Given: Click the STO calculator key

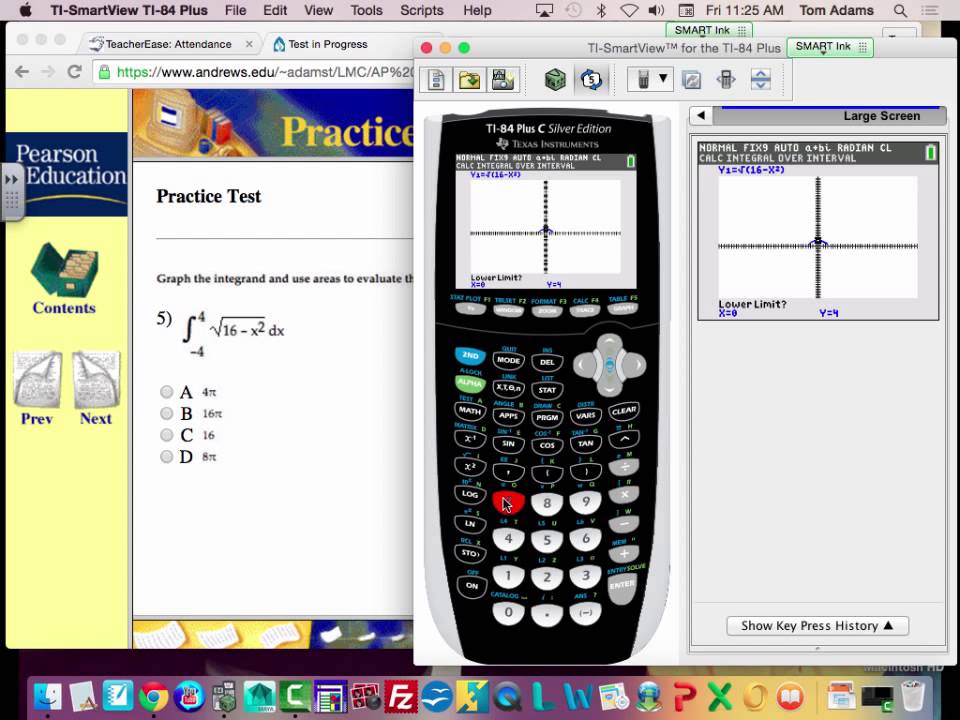Looking at the screenshot, I should click(470, 553).
